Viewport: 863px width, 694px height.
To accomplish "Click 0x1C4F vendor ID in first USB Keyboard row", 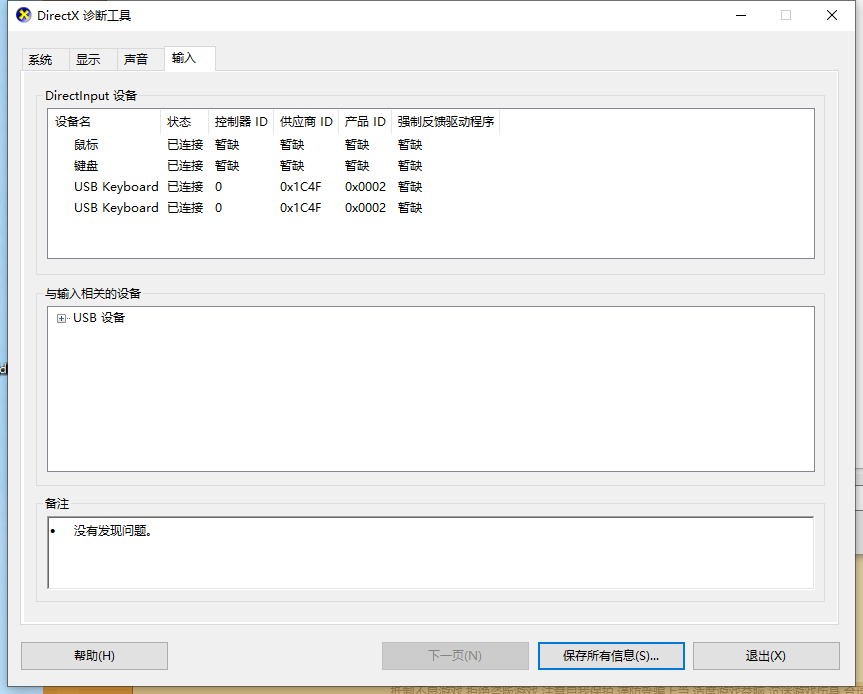I will coord(301,187).
